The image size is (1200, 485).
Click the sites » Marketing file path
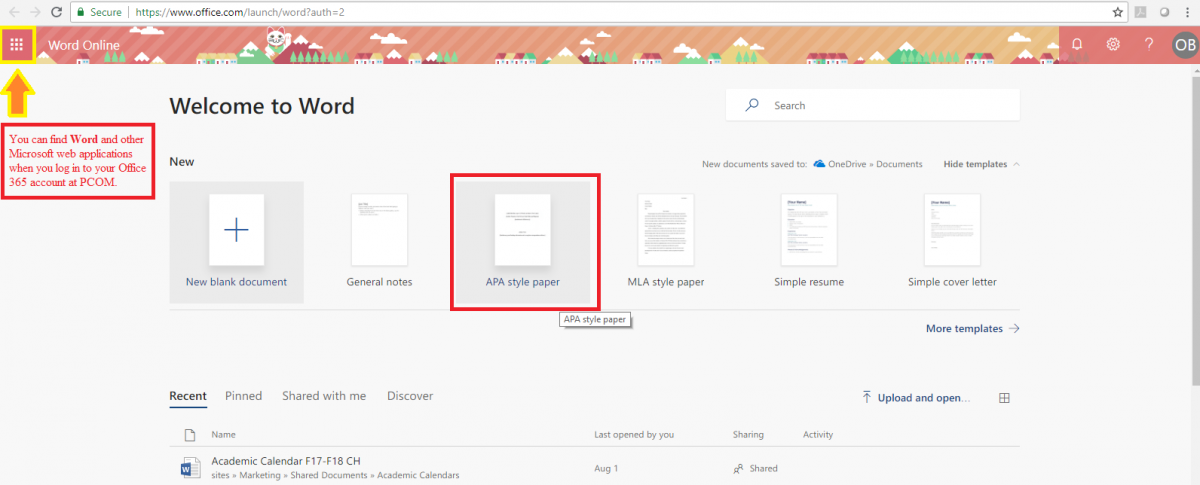(335, 476)
